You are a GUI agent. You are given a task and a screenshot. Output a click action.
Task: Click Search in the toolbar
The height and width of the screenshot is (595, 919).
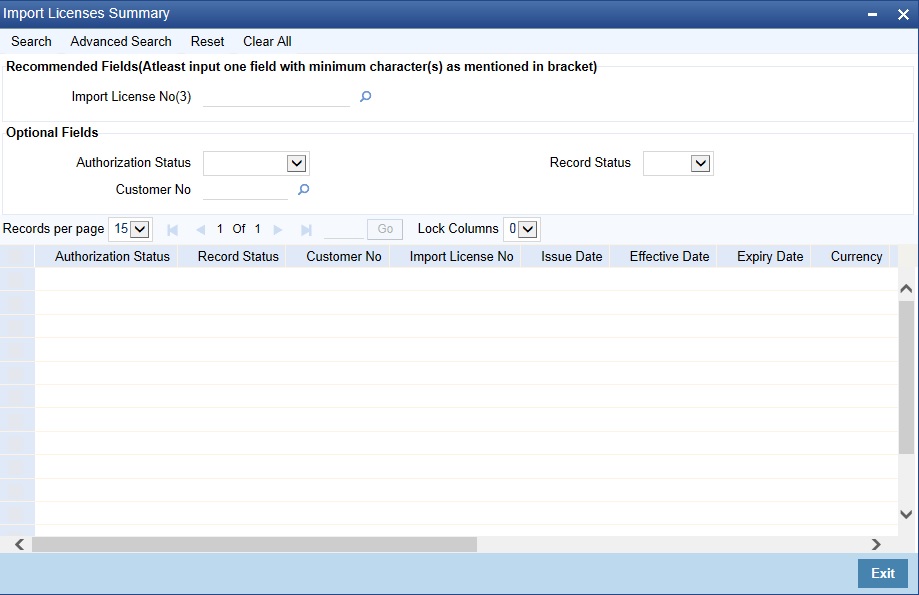tap(31, 42)
